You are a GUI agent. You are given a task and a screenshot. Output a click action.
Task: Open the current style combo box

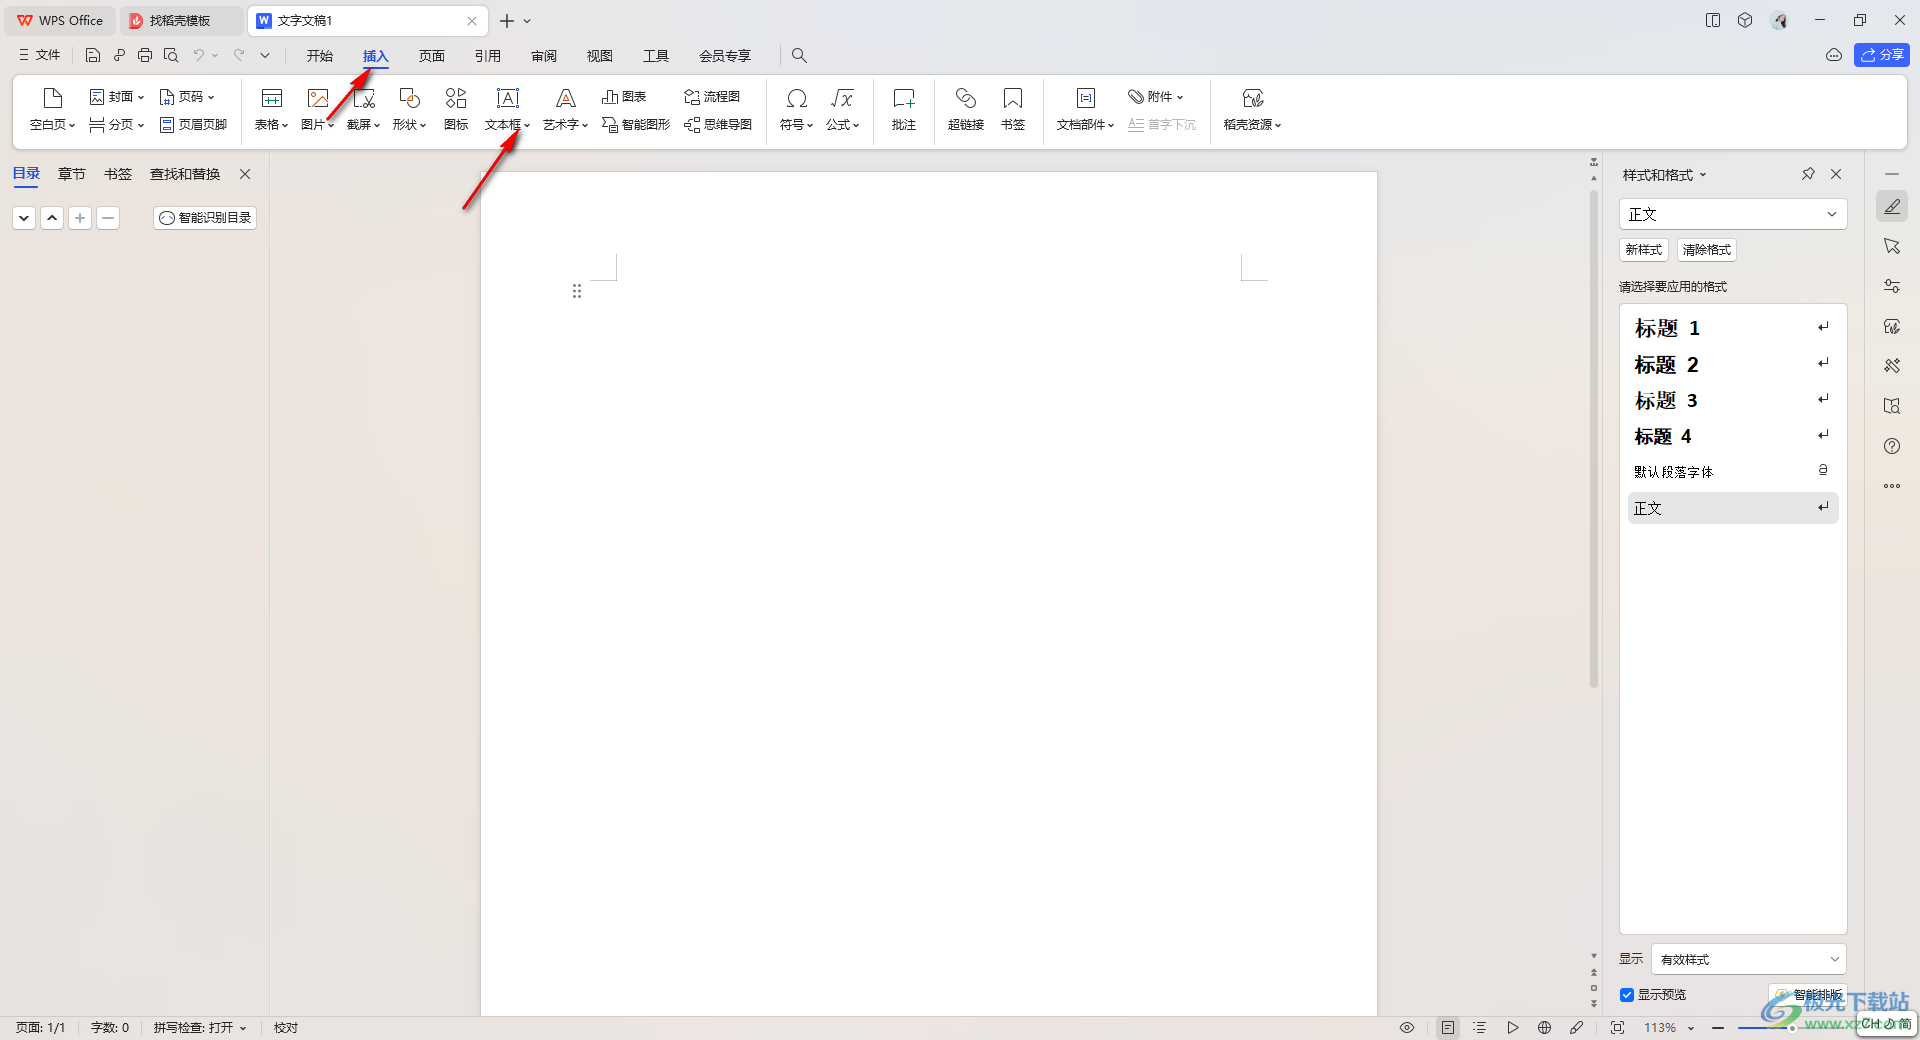pos(1732,214)
